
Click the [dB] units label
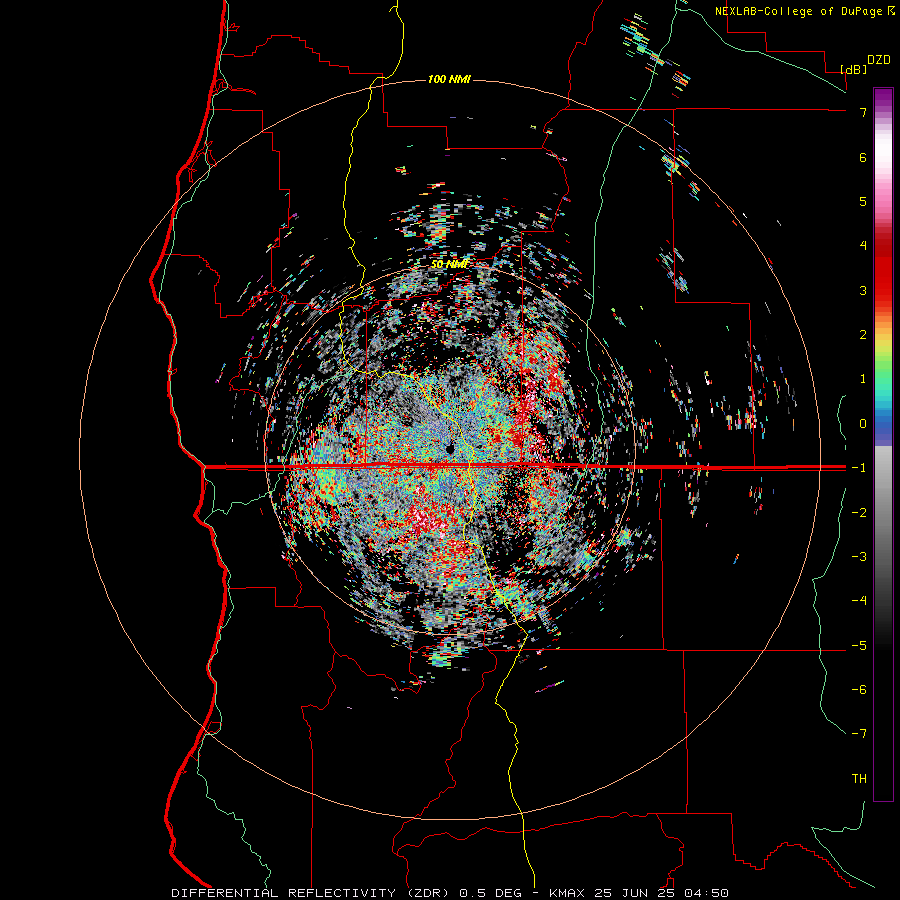(853, 70)
